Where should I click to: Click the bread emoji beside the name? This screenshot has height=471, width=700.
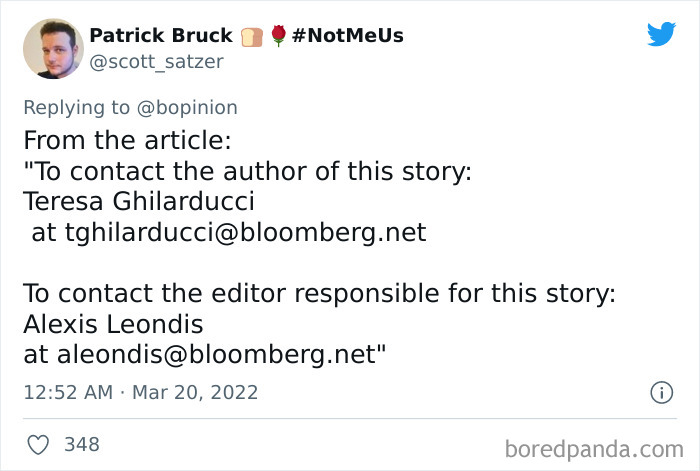pyautogui.click(x=251, y=36)
